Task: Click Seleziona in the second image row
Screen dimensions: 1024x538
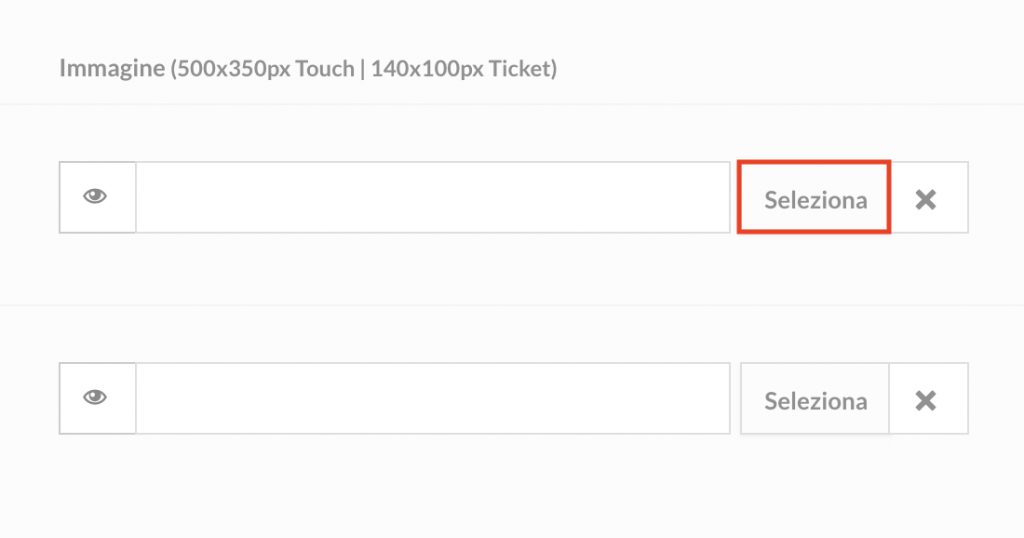Action: tap(815, 398)
